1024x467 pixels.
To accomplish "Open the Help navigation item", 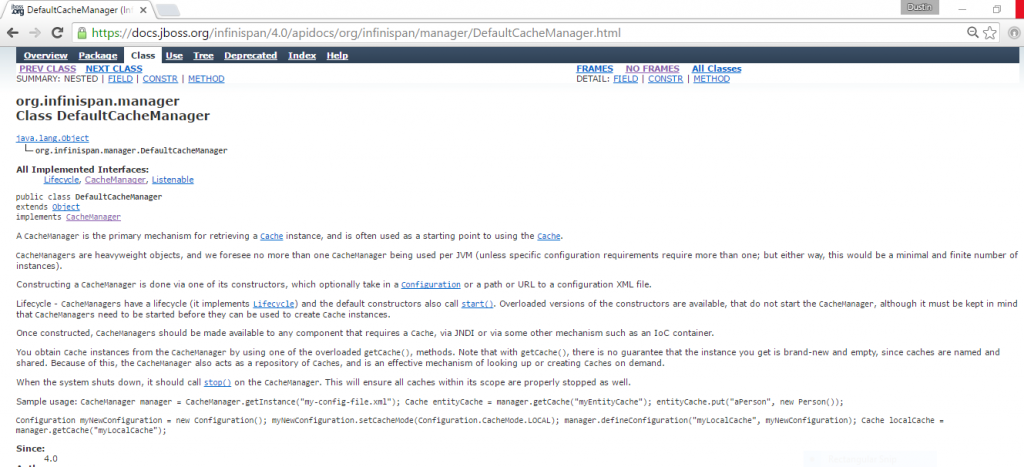I will [x=337, y=56].
